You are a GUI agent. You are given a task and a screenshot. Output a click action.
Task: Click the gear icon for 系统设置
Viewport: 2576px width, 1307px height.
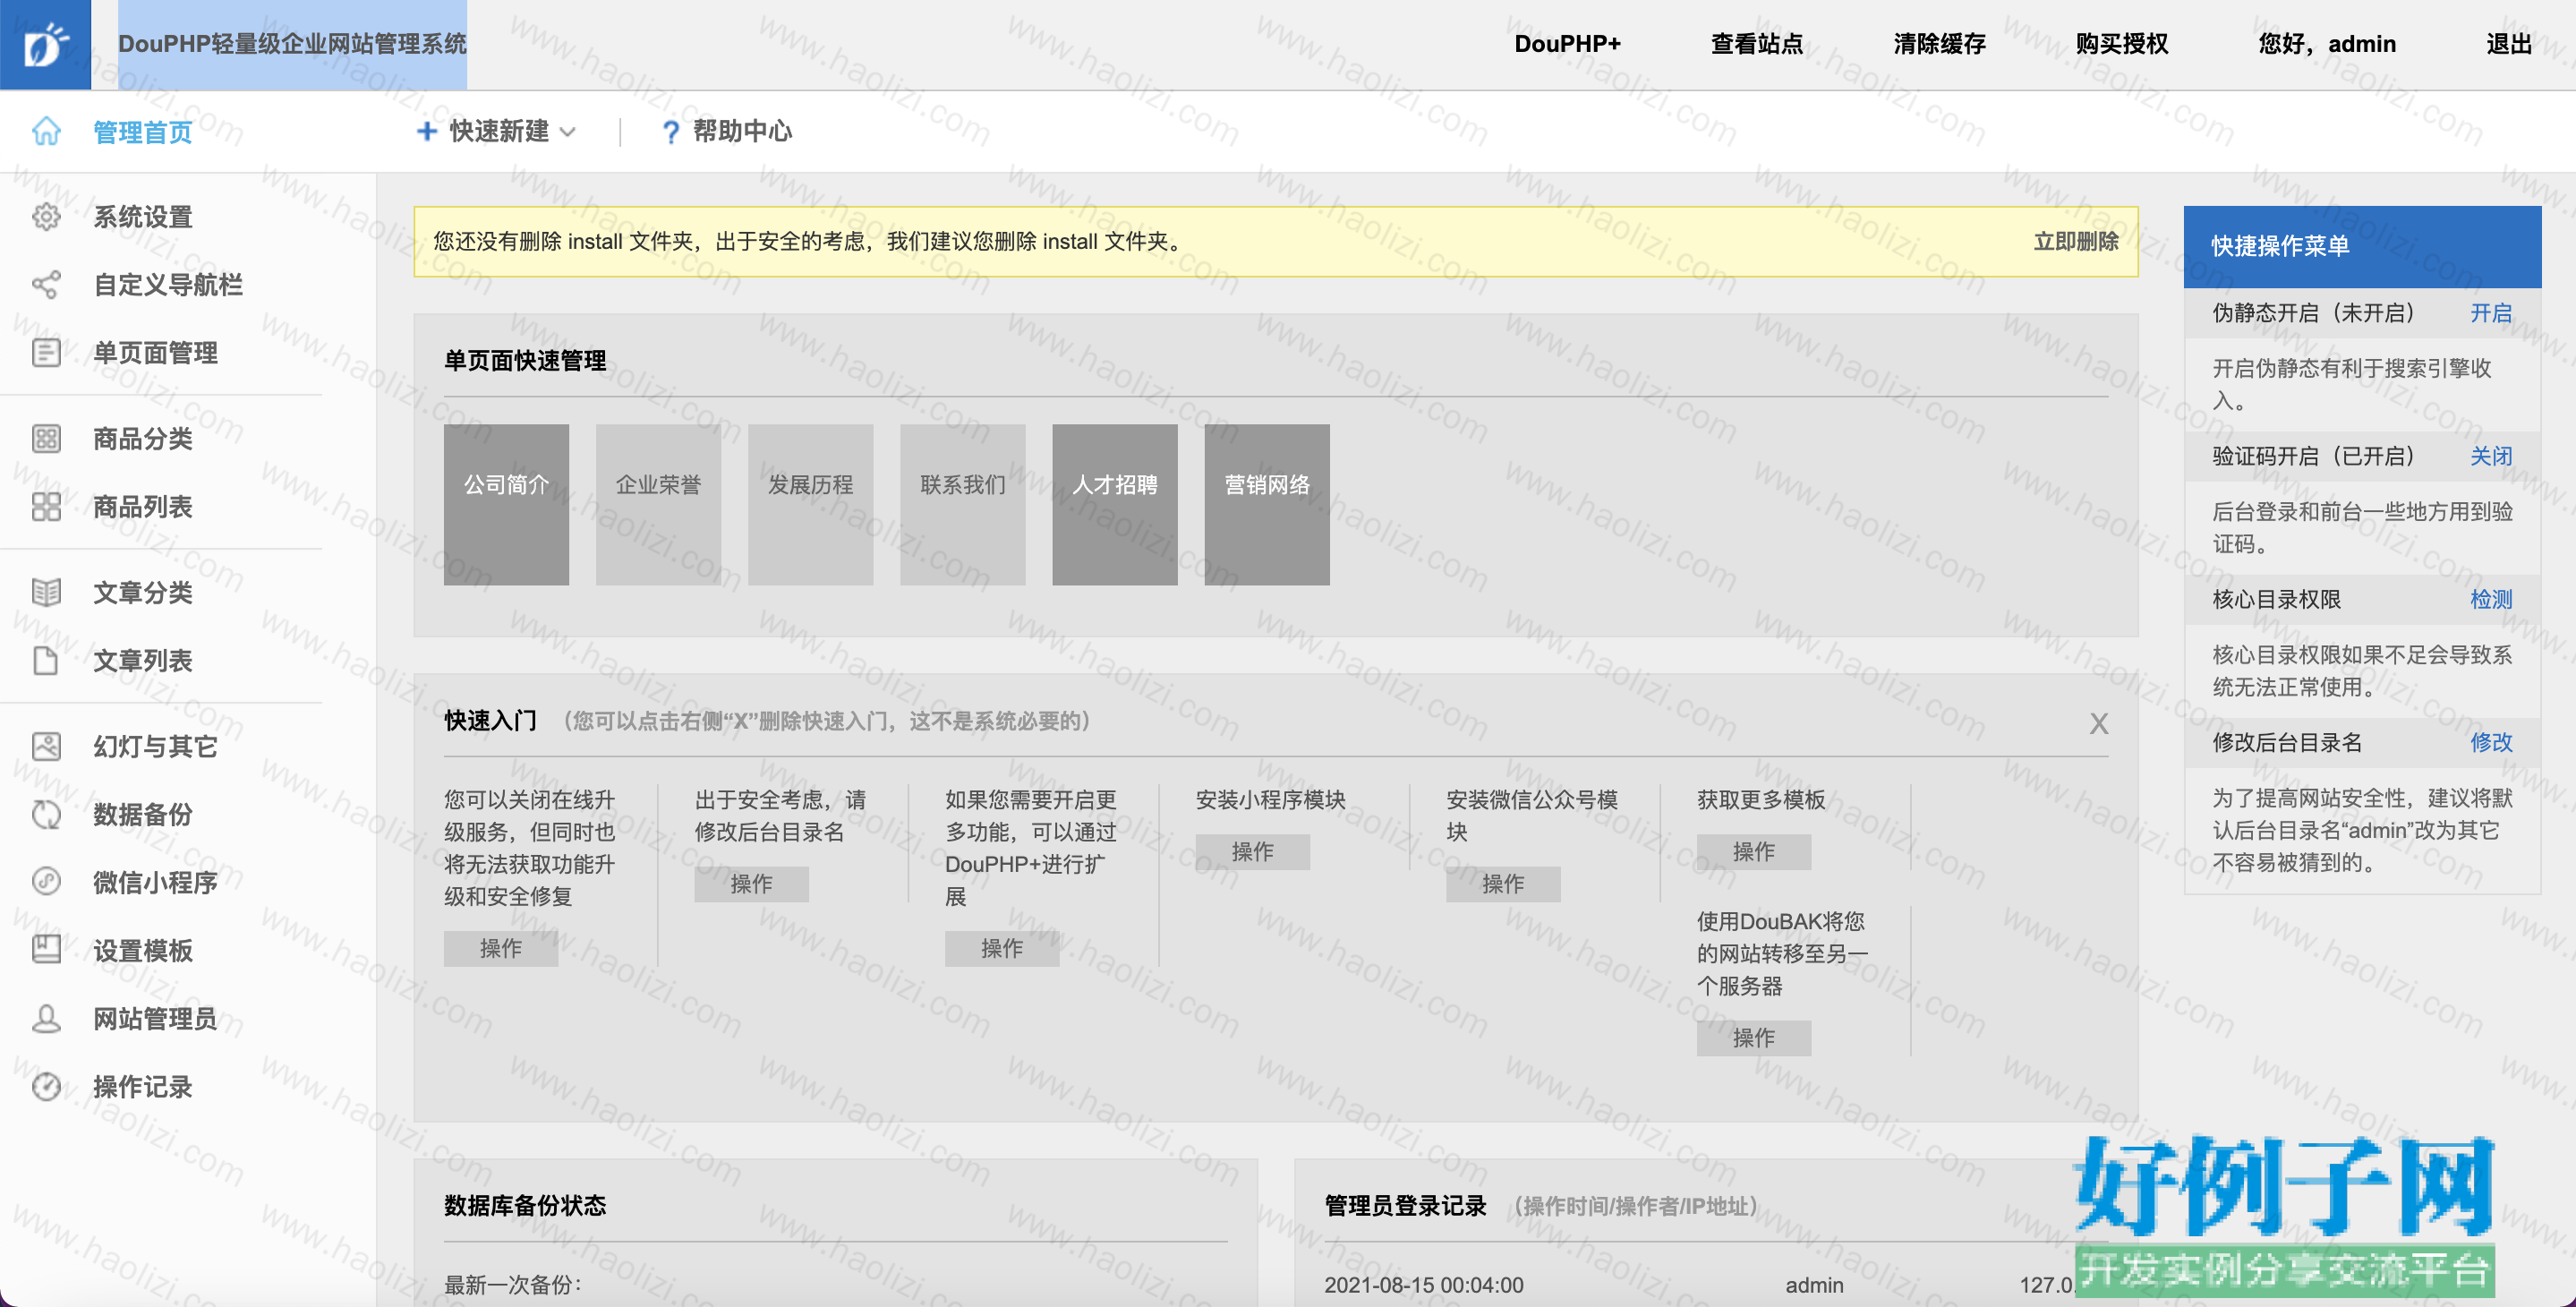click(x=46, y=217)
